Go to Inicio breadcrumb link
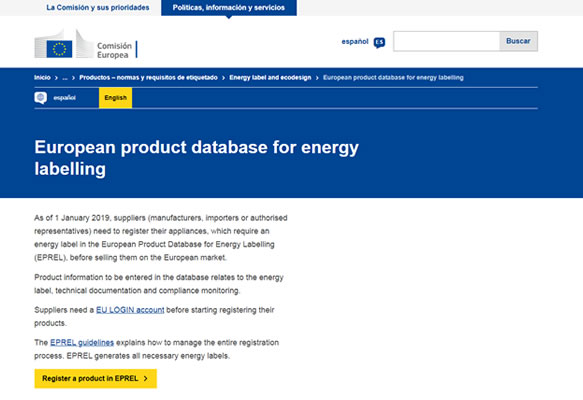Screen dimensions: 583x400 pos(42,78)
